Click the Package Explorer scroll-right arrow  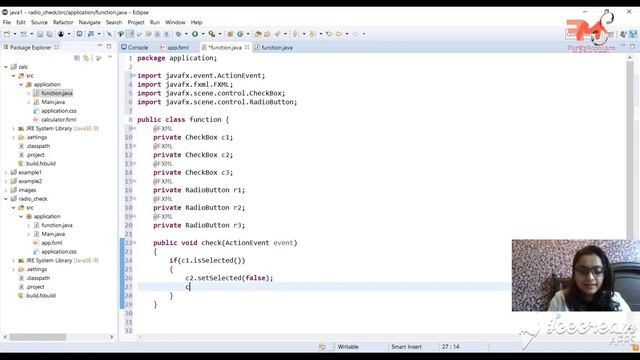[112, 337]
